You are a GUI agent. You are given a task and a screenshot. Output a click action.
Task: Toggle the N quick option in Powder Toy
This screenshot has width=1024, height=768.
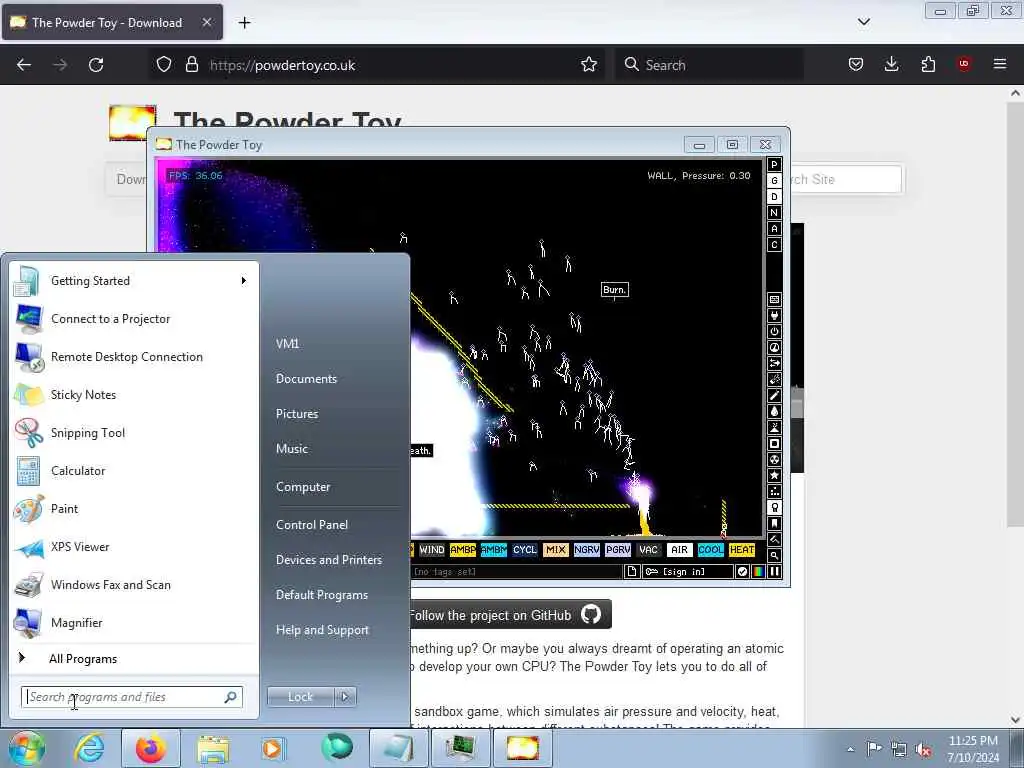click(774, 213)
